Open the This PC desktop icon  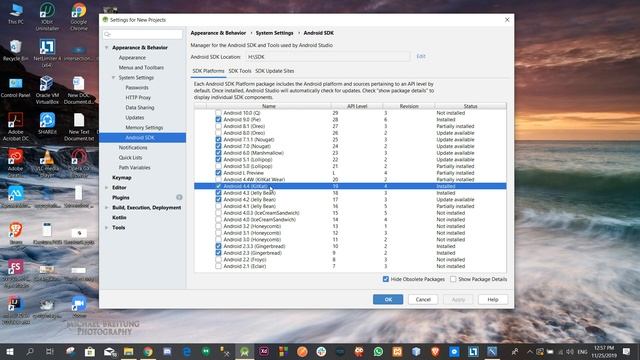pos(16,13)
